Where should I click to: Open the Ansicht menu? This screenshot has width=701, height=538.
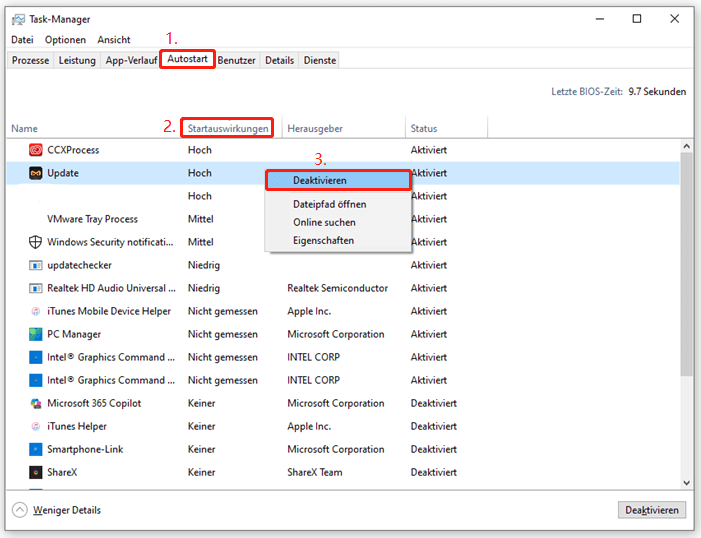tap(114, 40)
